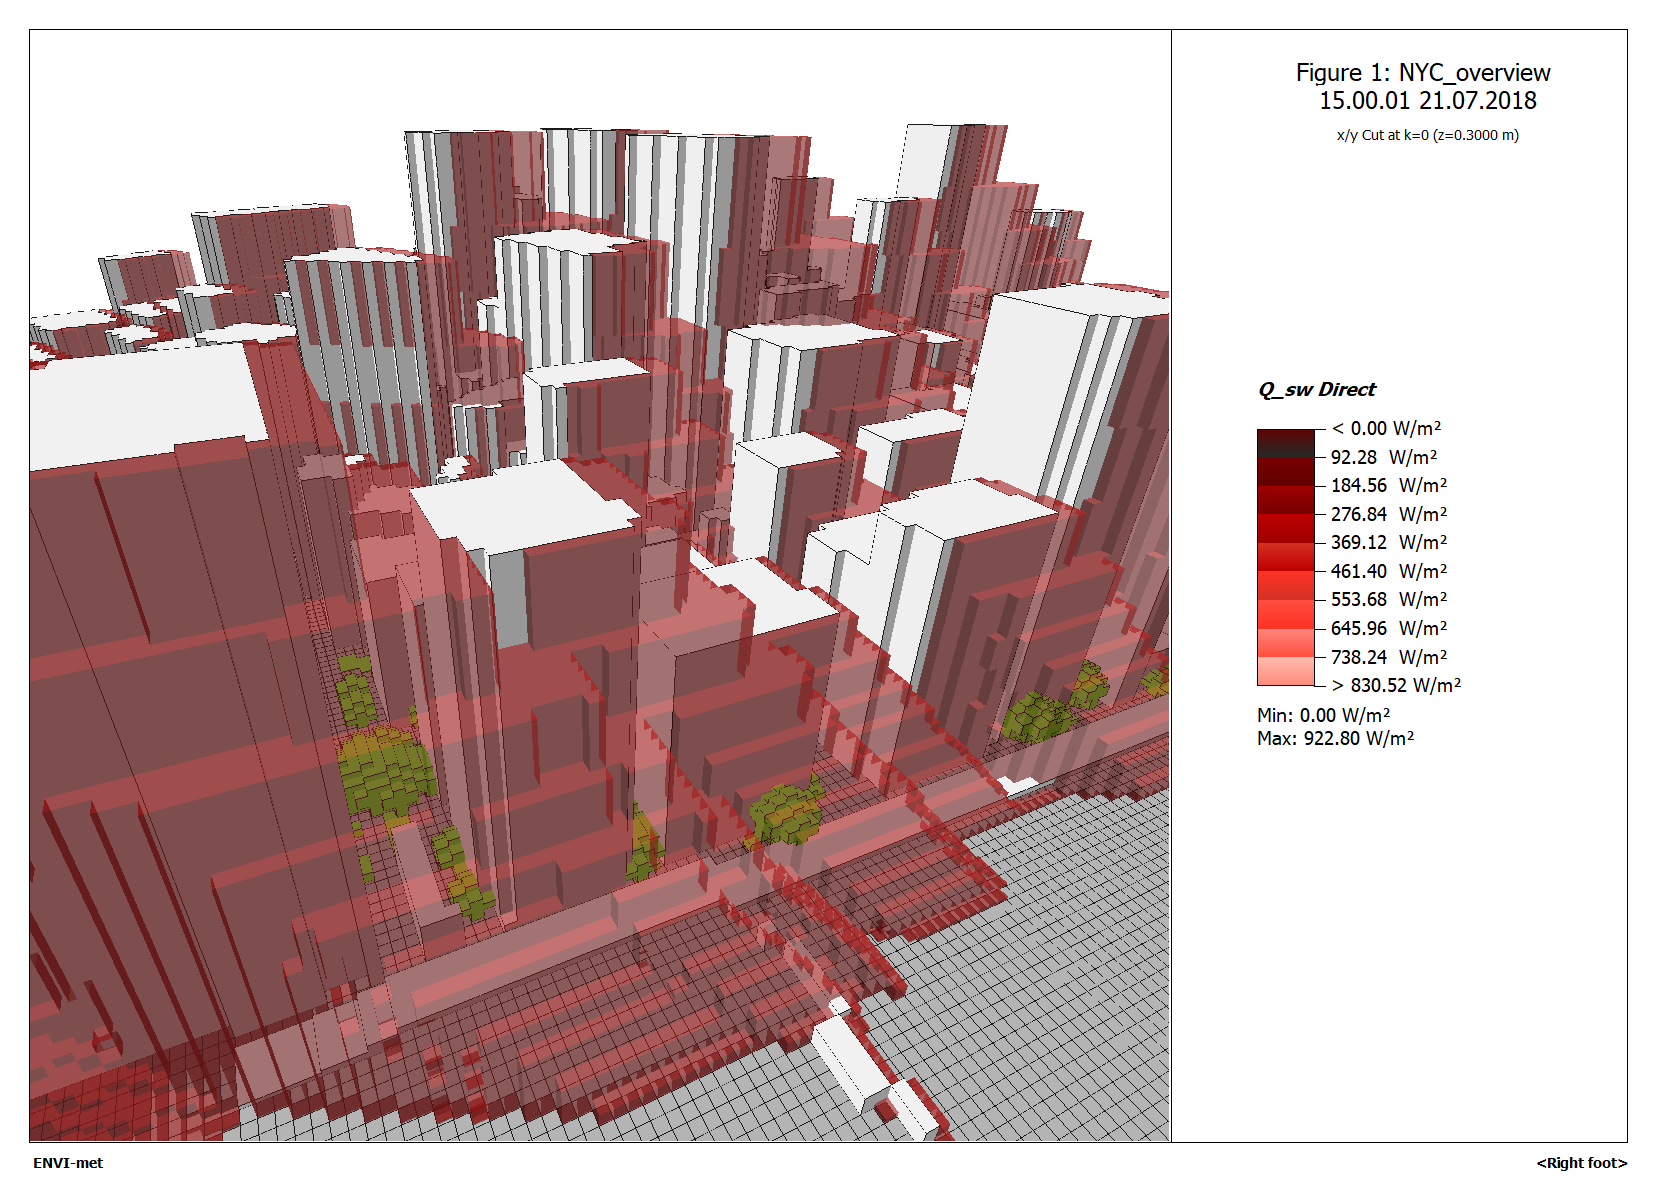1657x1200 pixels.
Task: Click the "Max: 922.80 W/m²" text
Action: (x=1335, y=738)
